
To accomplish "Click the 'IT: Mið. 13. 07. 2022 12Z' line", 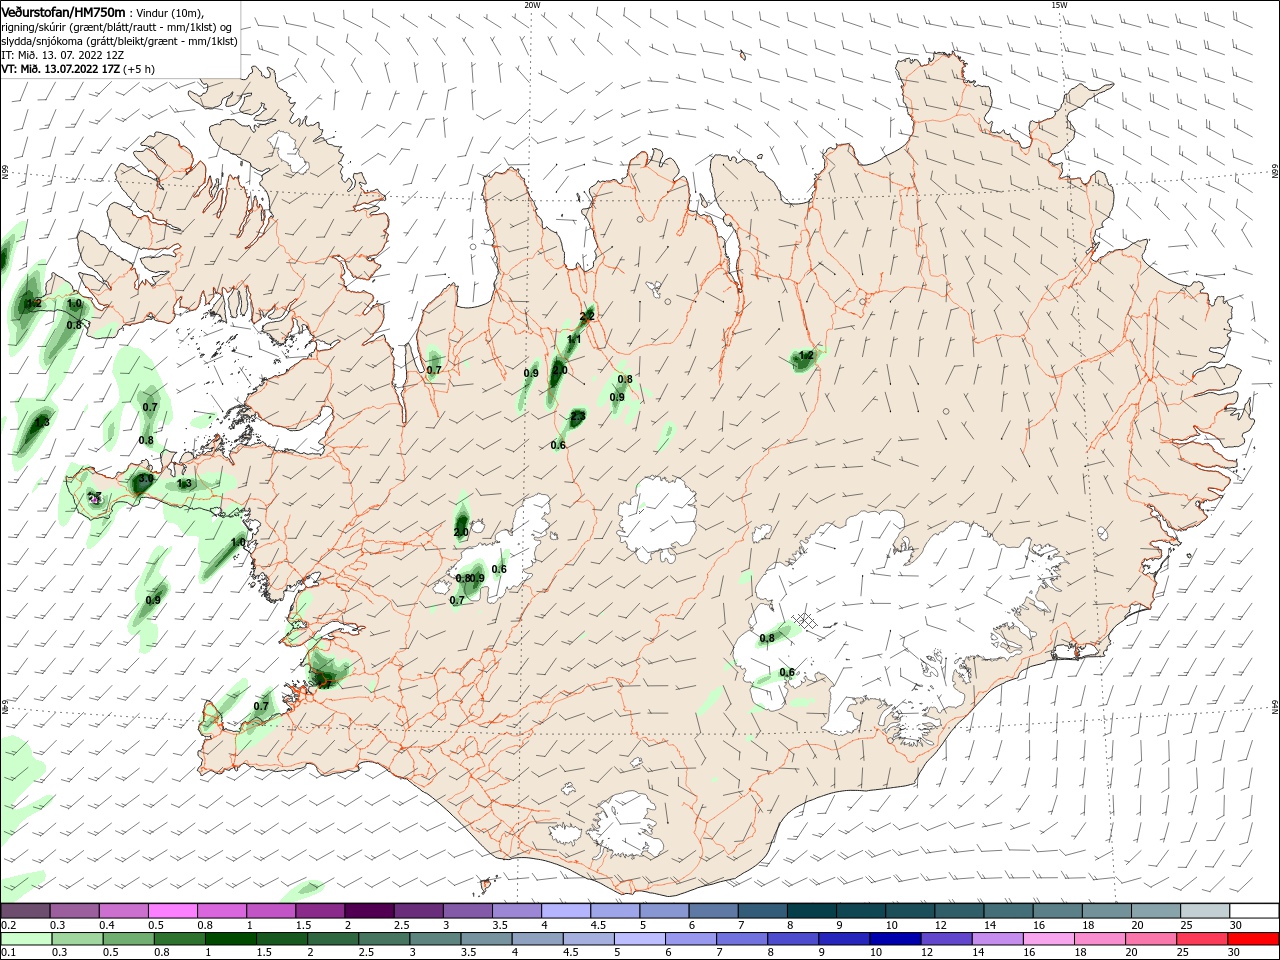I will pyautogui.click(x=62, y=55).
